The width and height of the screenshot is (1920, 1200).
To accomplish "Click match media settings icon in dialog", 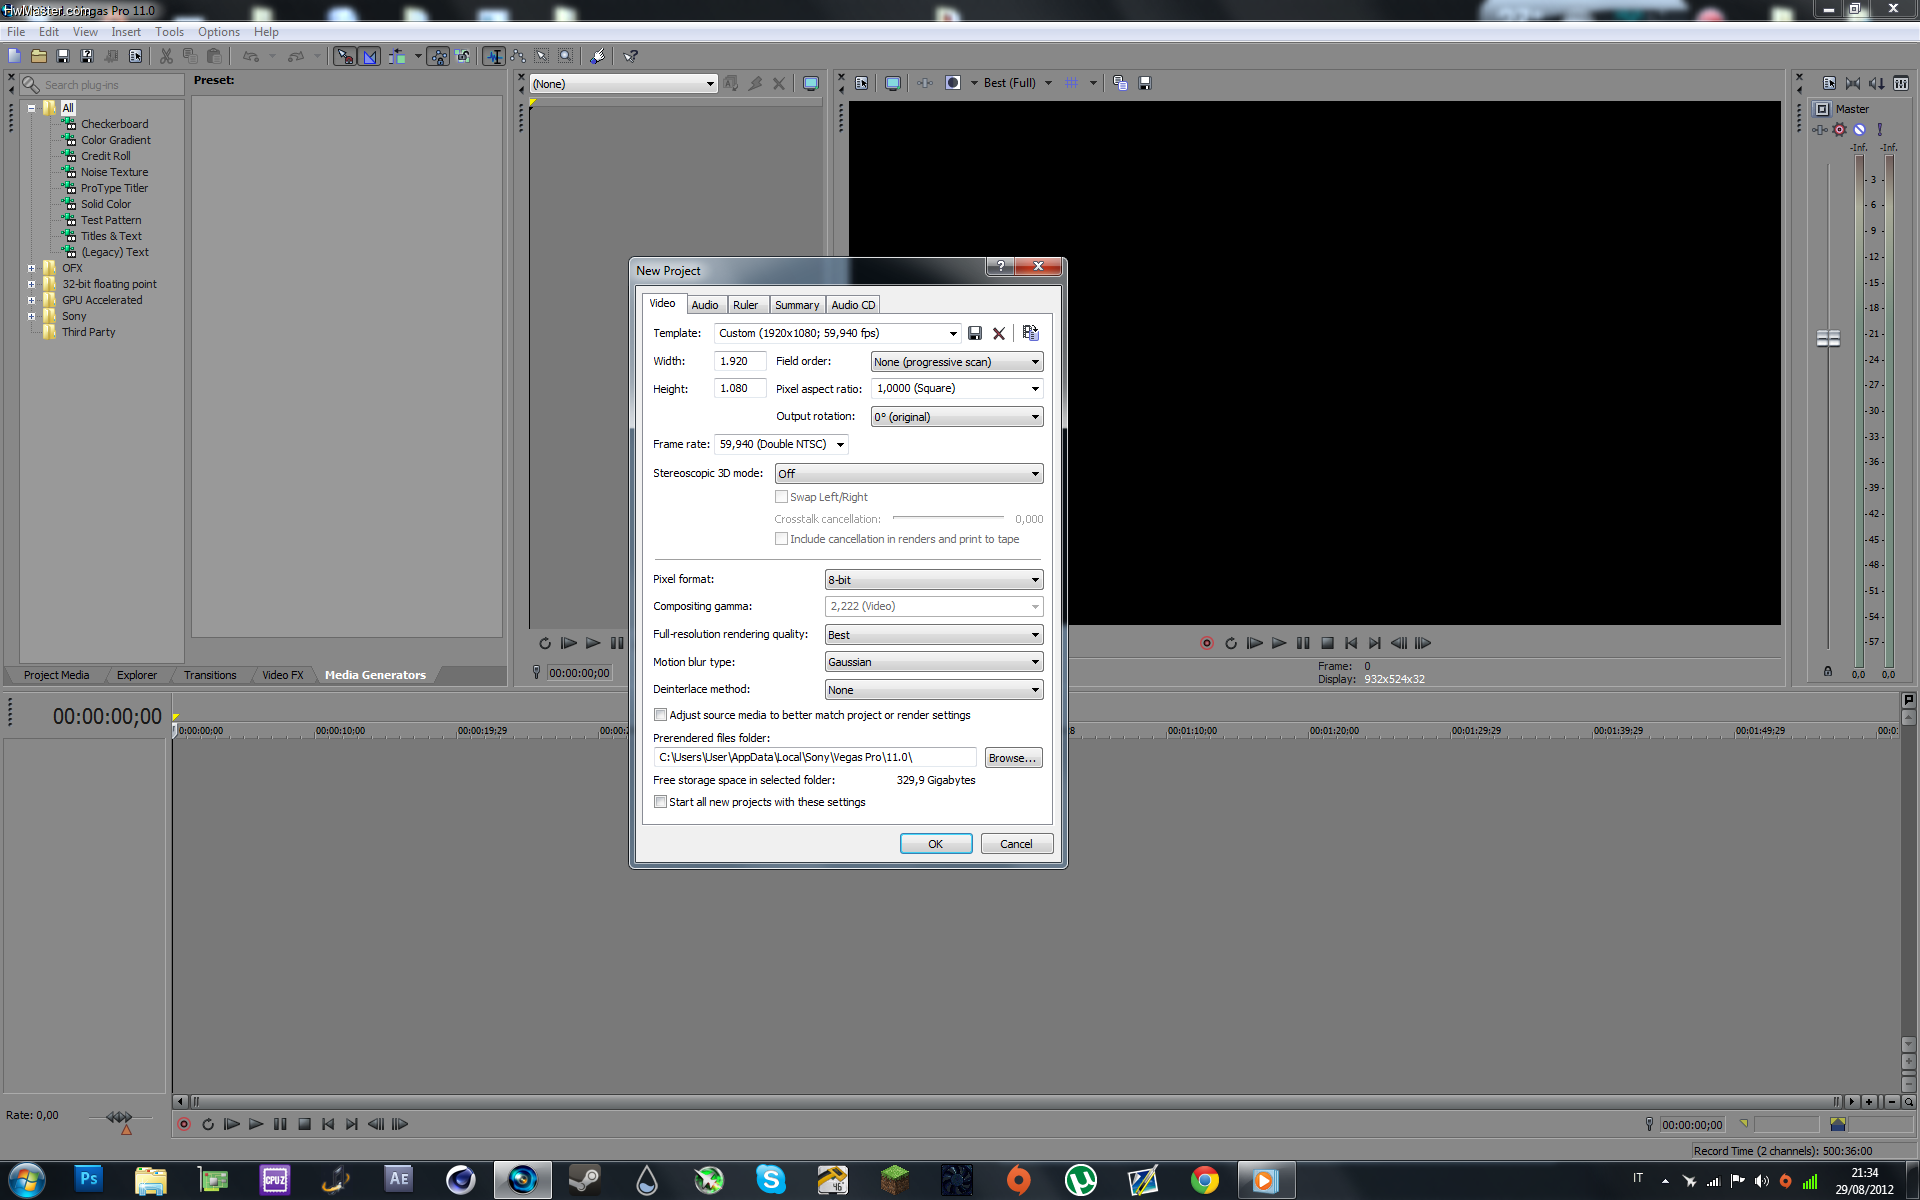I will 1031,333.
